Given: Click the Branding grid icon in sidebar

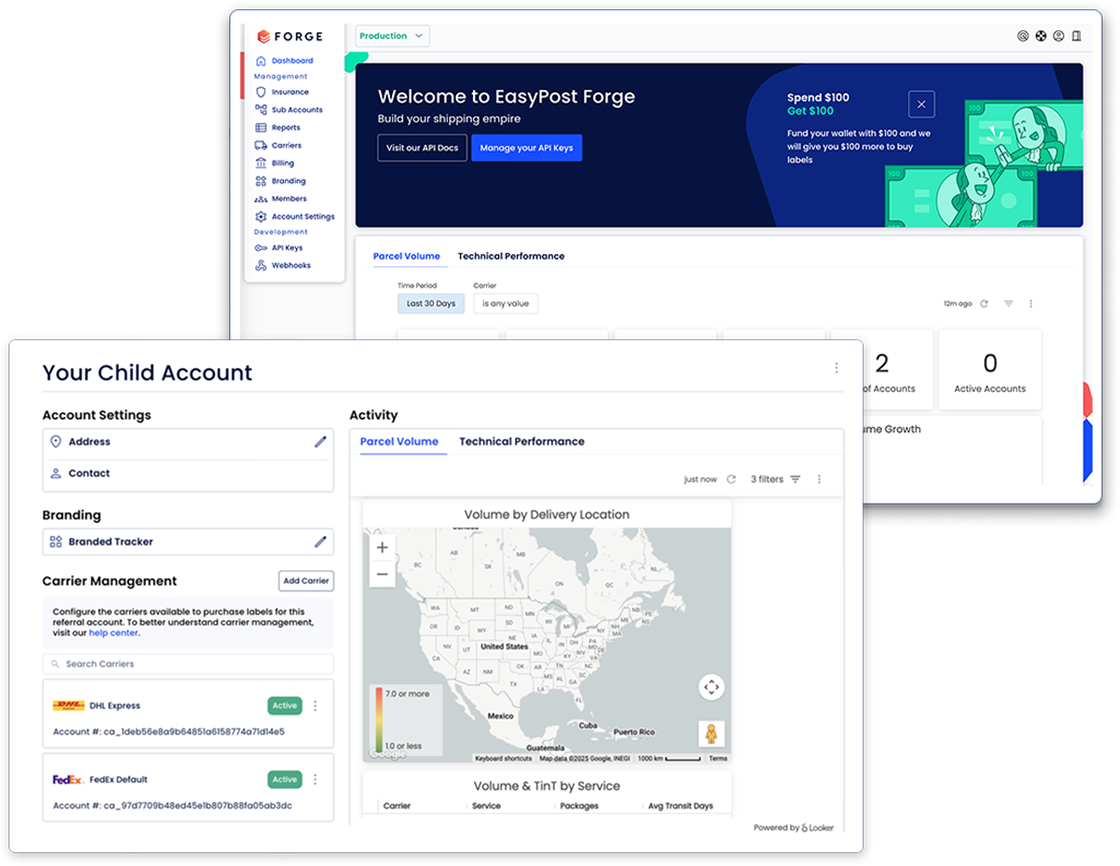Looking at the screenshot, I should 261,181.
